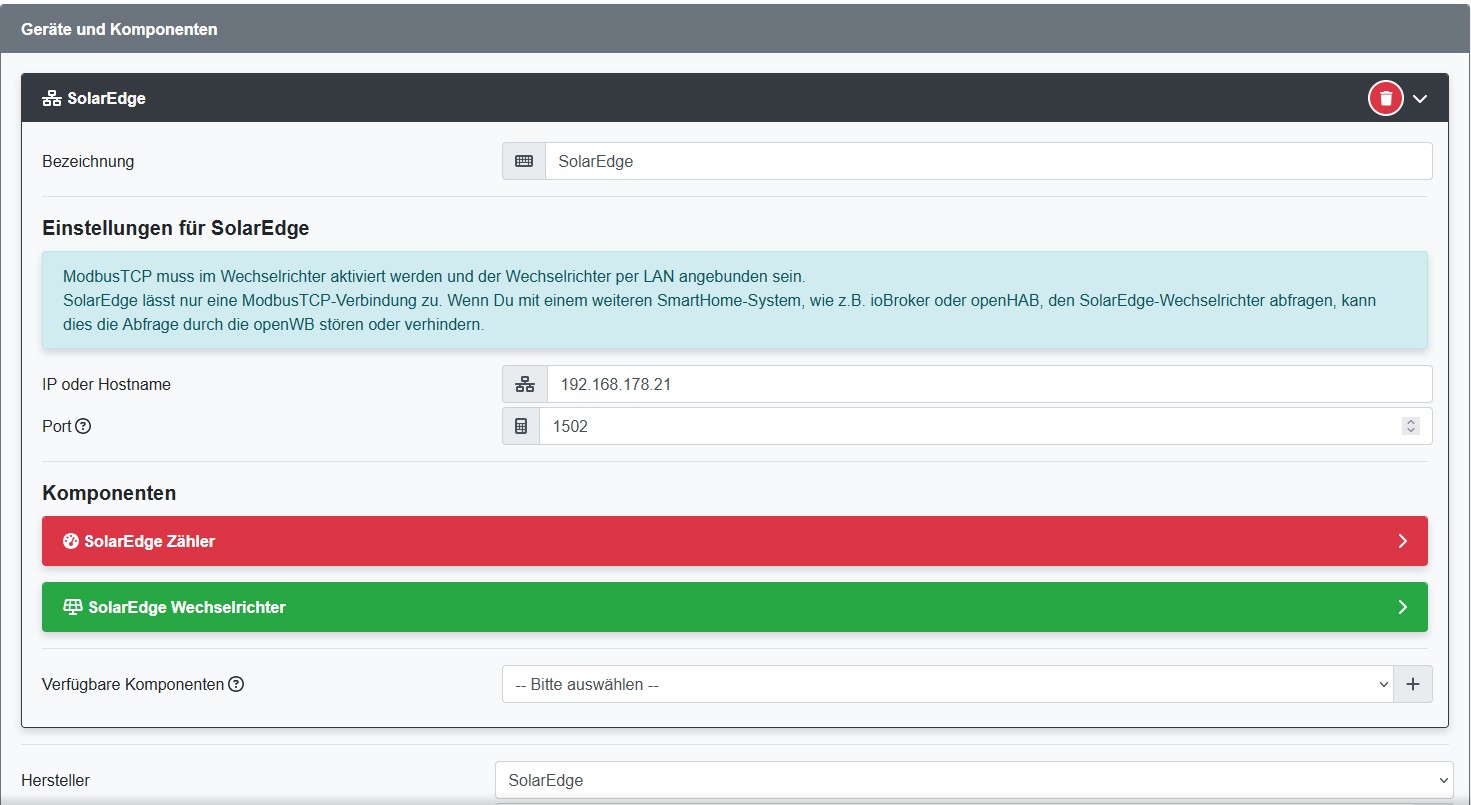
Task: Click the Komponenten section heading
Action: click(x=109, y=493)
